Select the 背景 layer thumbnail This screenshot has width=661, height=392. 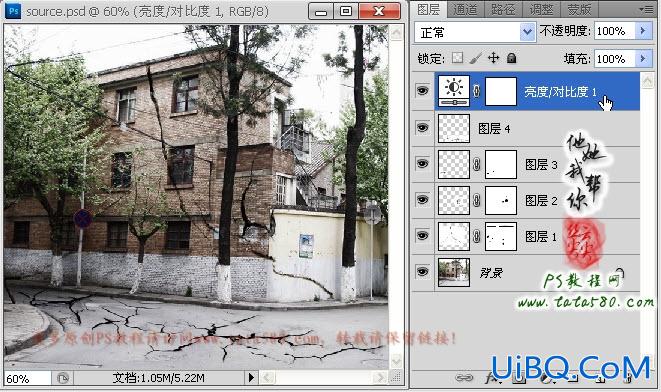454,273
